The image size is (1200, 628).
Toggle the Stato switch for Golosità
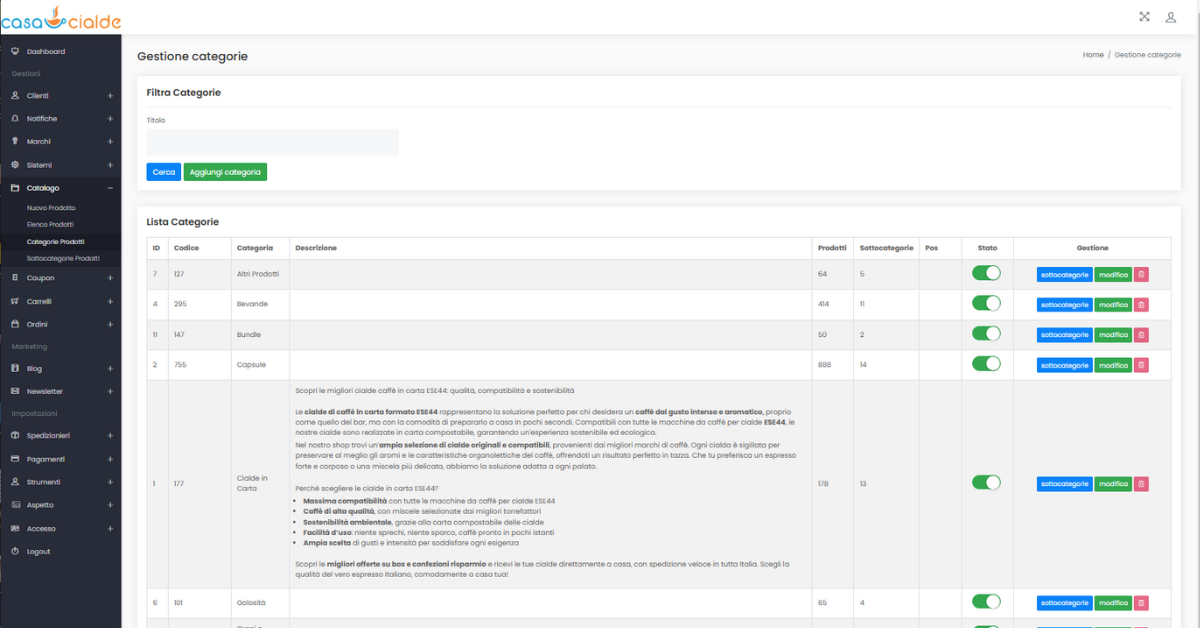click(x=986, y=601)
